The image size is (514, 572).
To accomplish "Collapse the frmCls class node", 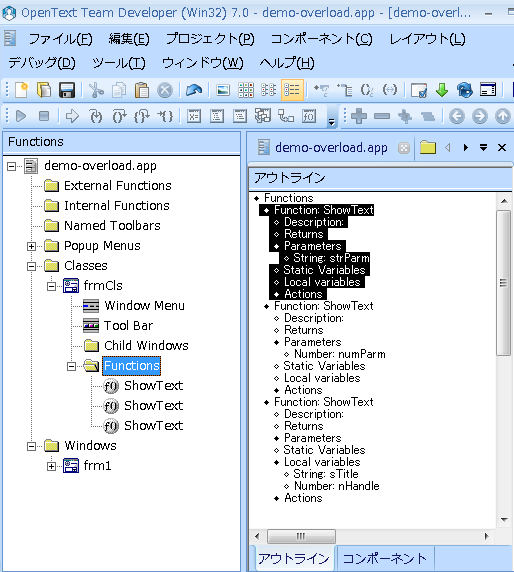I will [x=51, y=286].
